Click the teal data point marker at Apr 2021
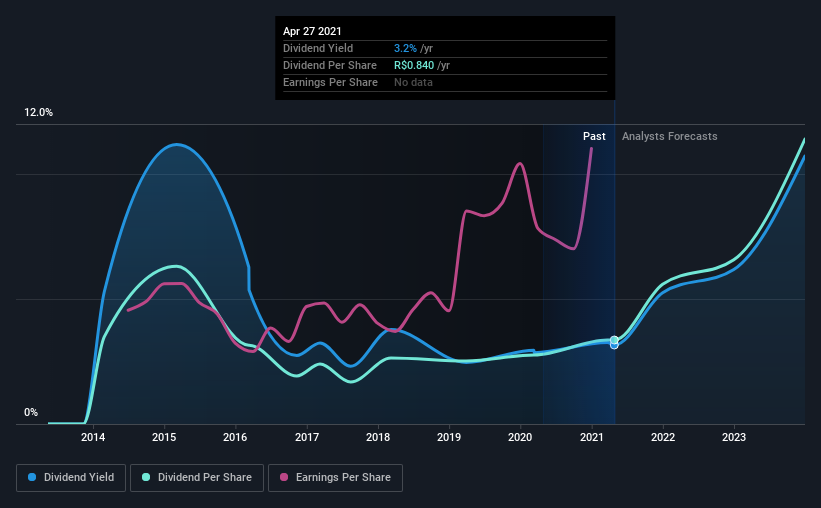Image resolution: width=821 pixels, height=508 pixels. (614, 340)
